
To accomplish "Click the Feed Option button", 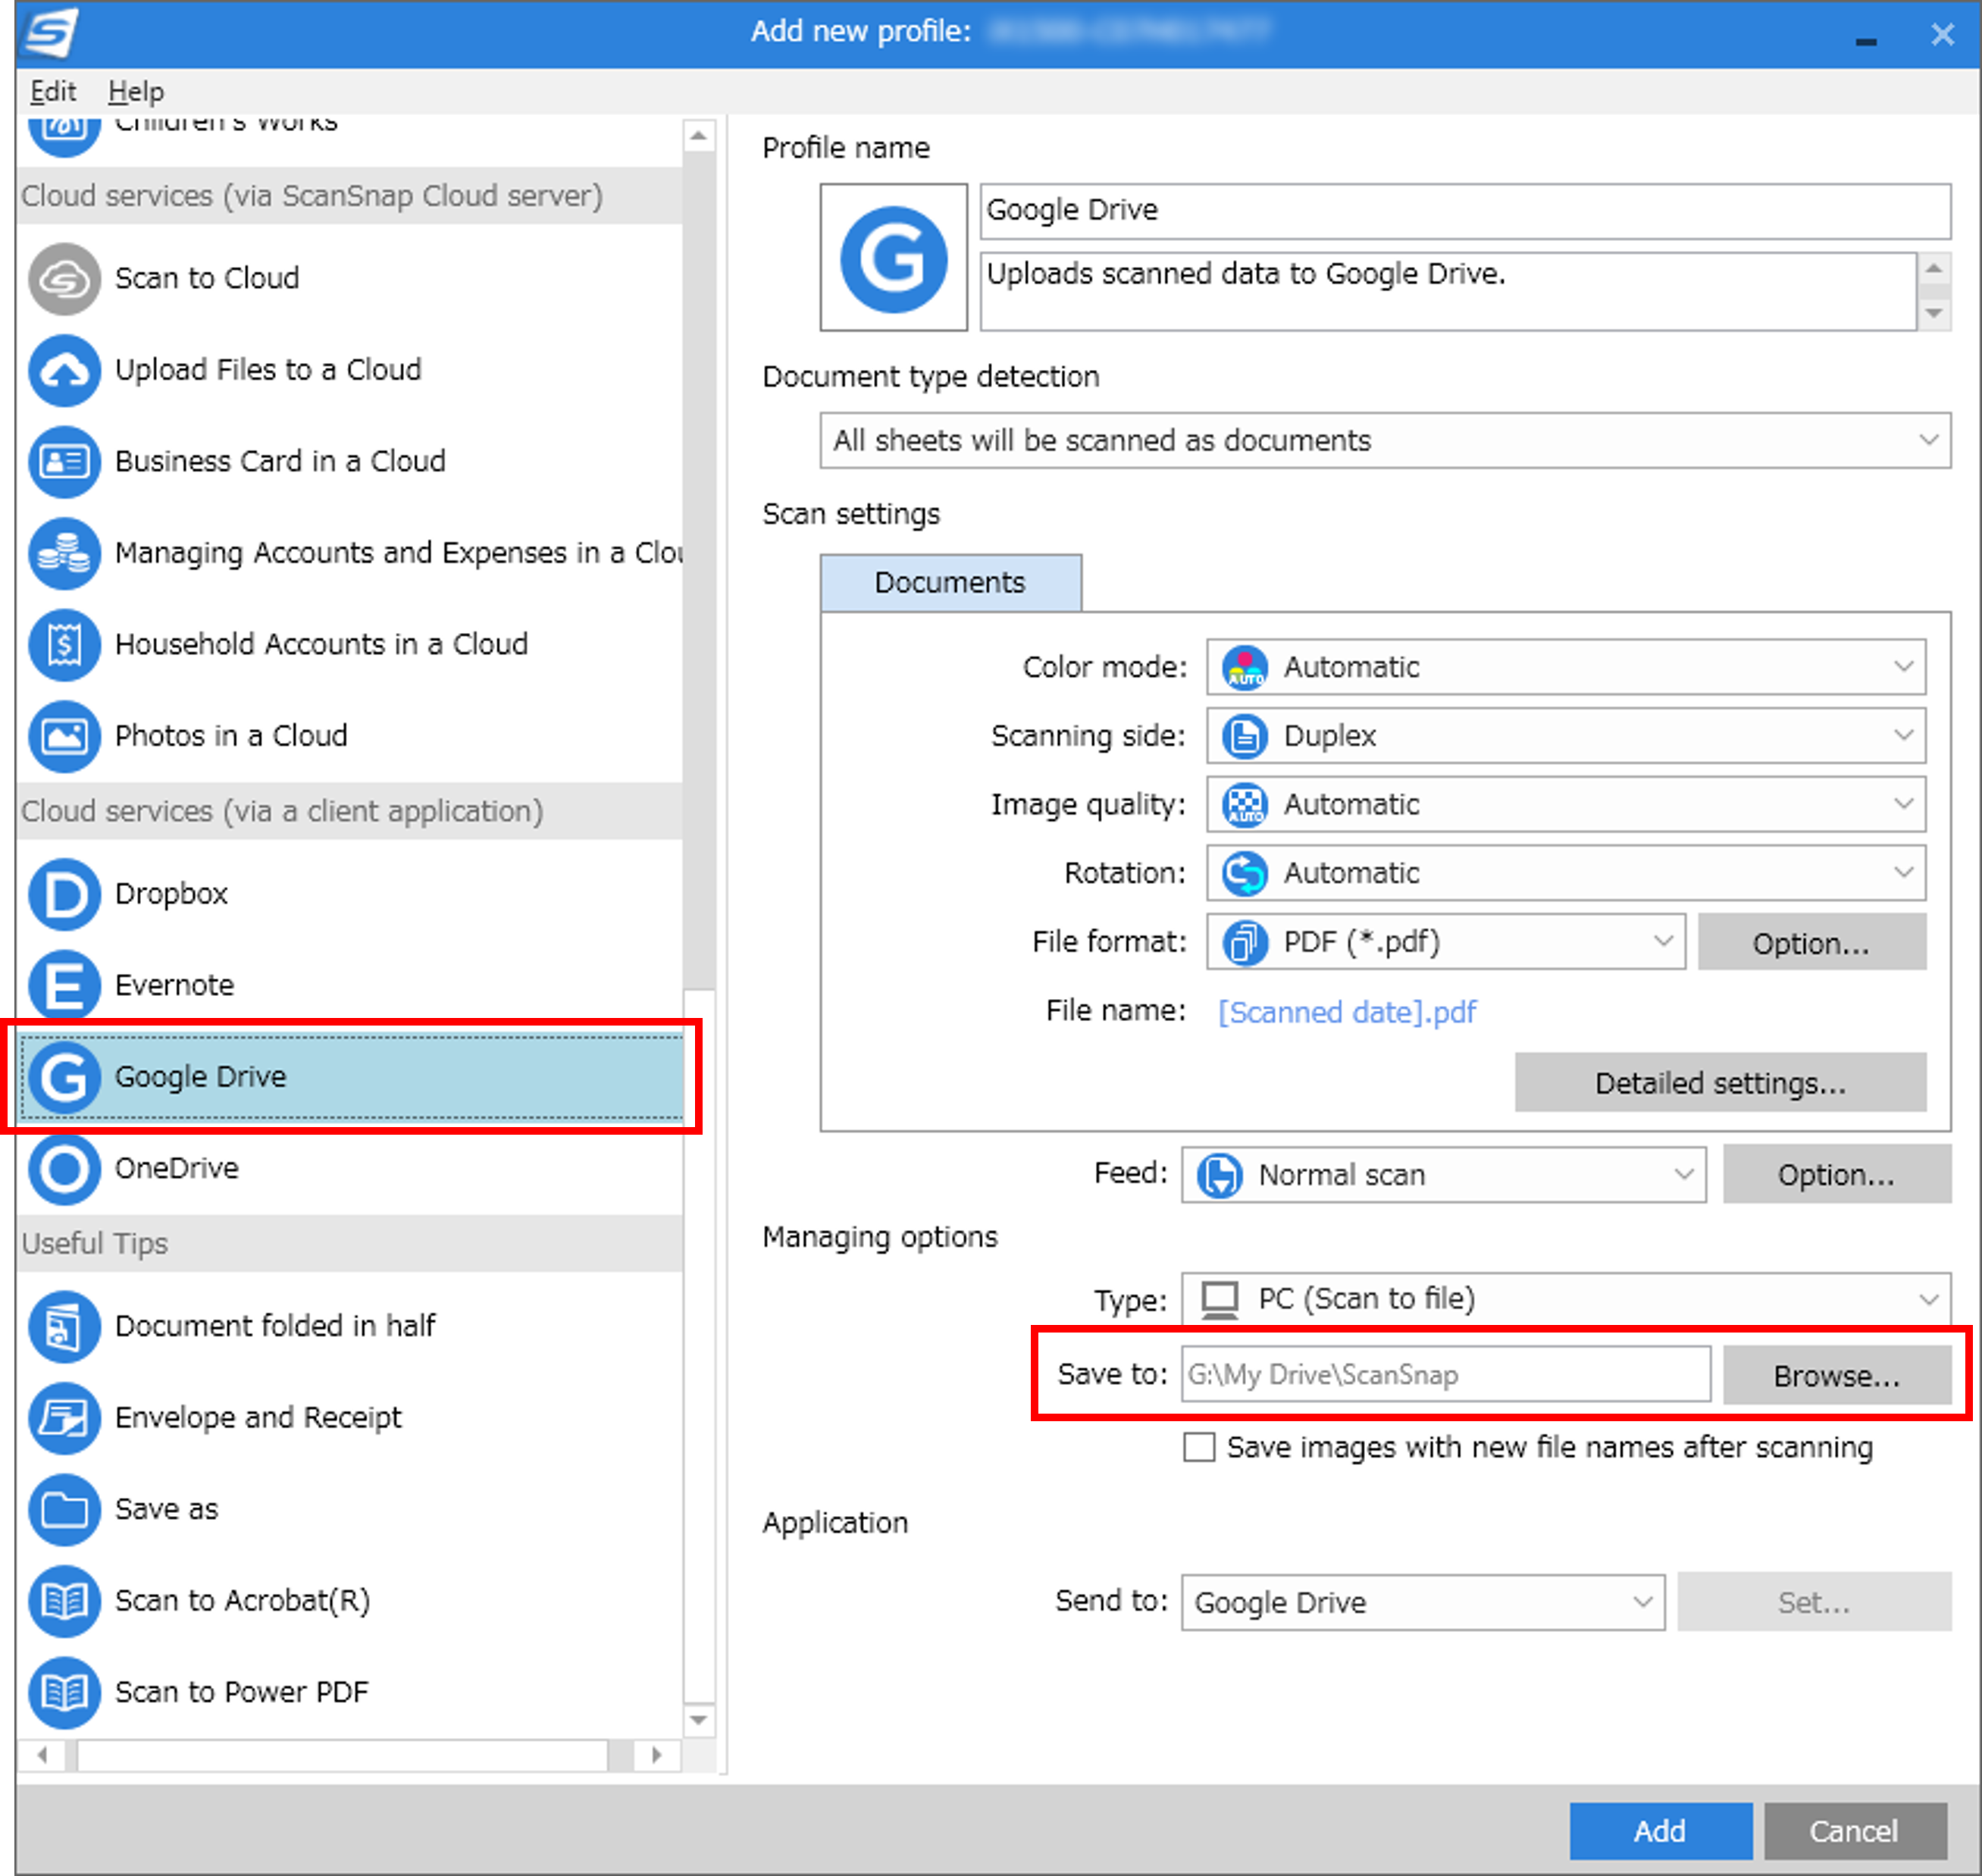I will coord(1836,1176).
